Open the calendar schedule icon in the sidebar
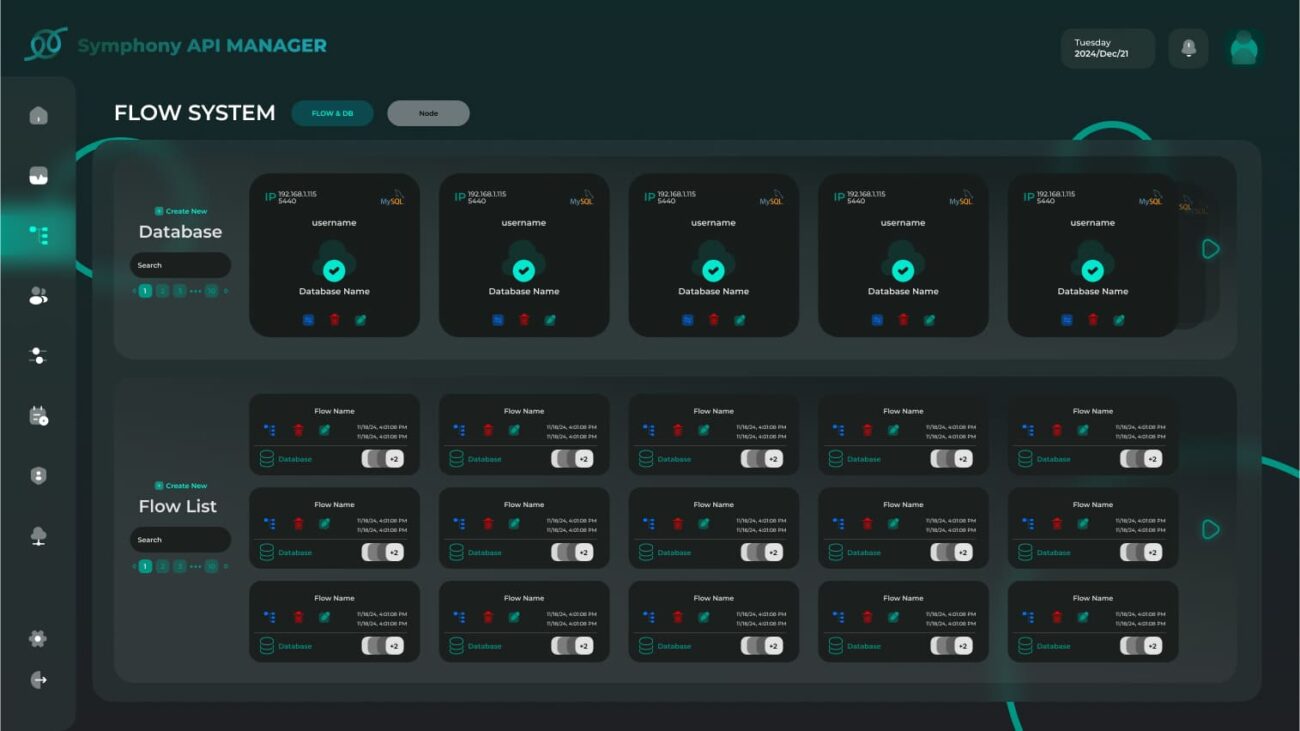 pyautogui.click(x=38, y=416)
